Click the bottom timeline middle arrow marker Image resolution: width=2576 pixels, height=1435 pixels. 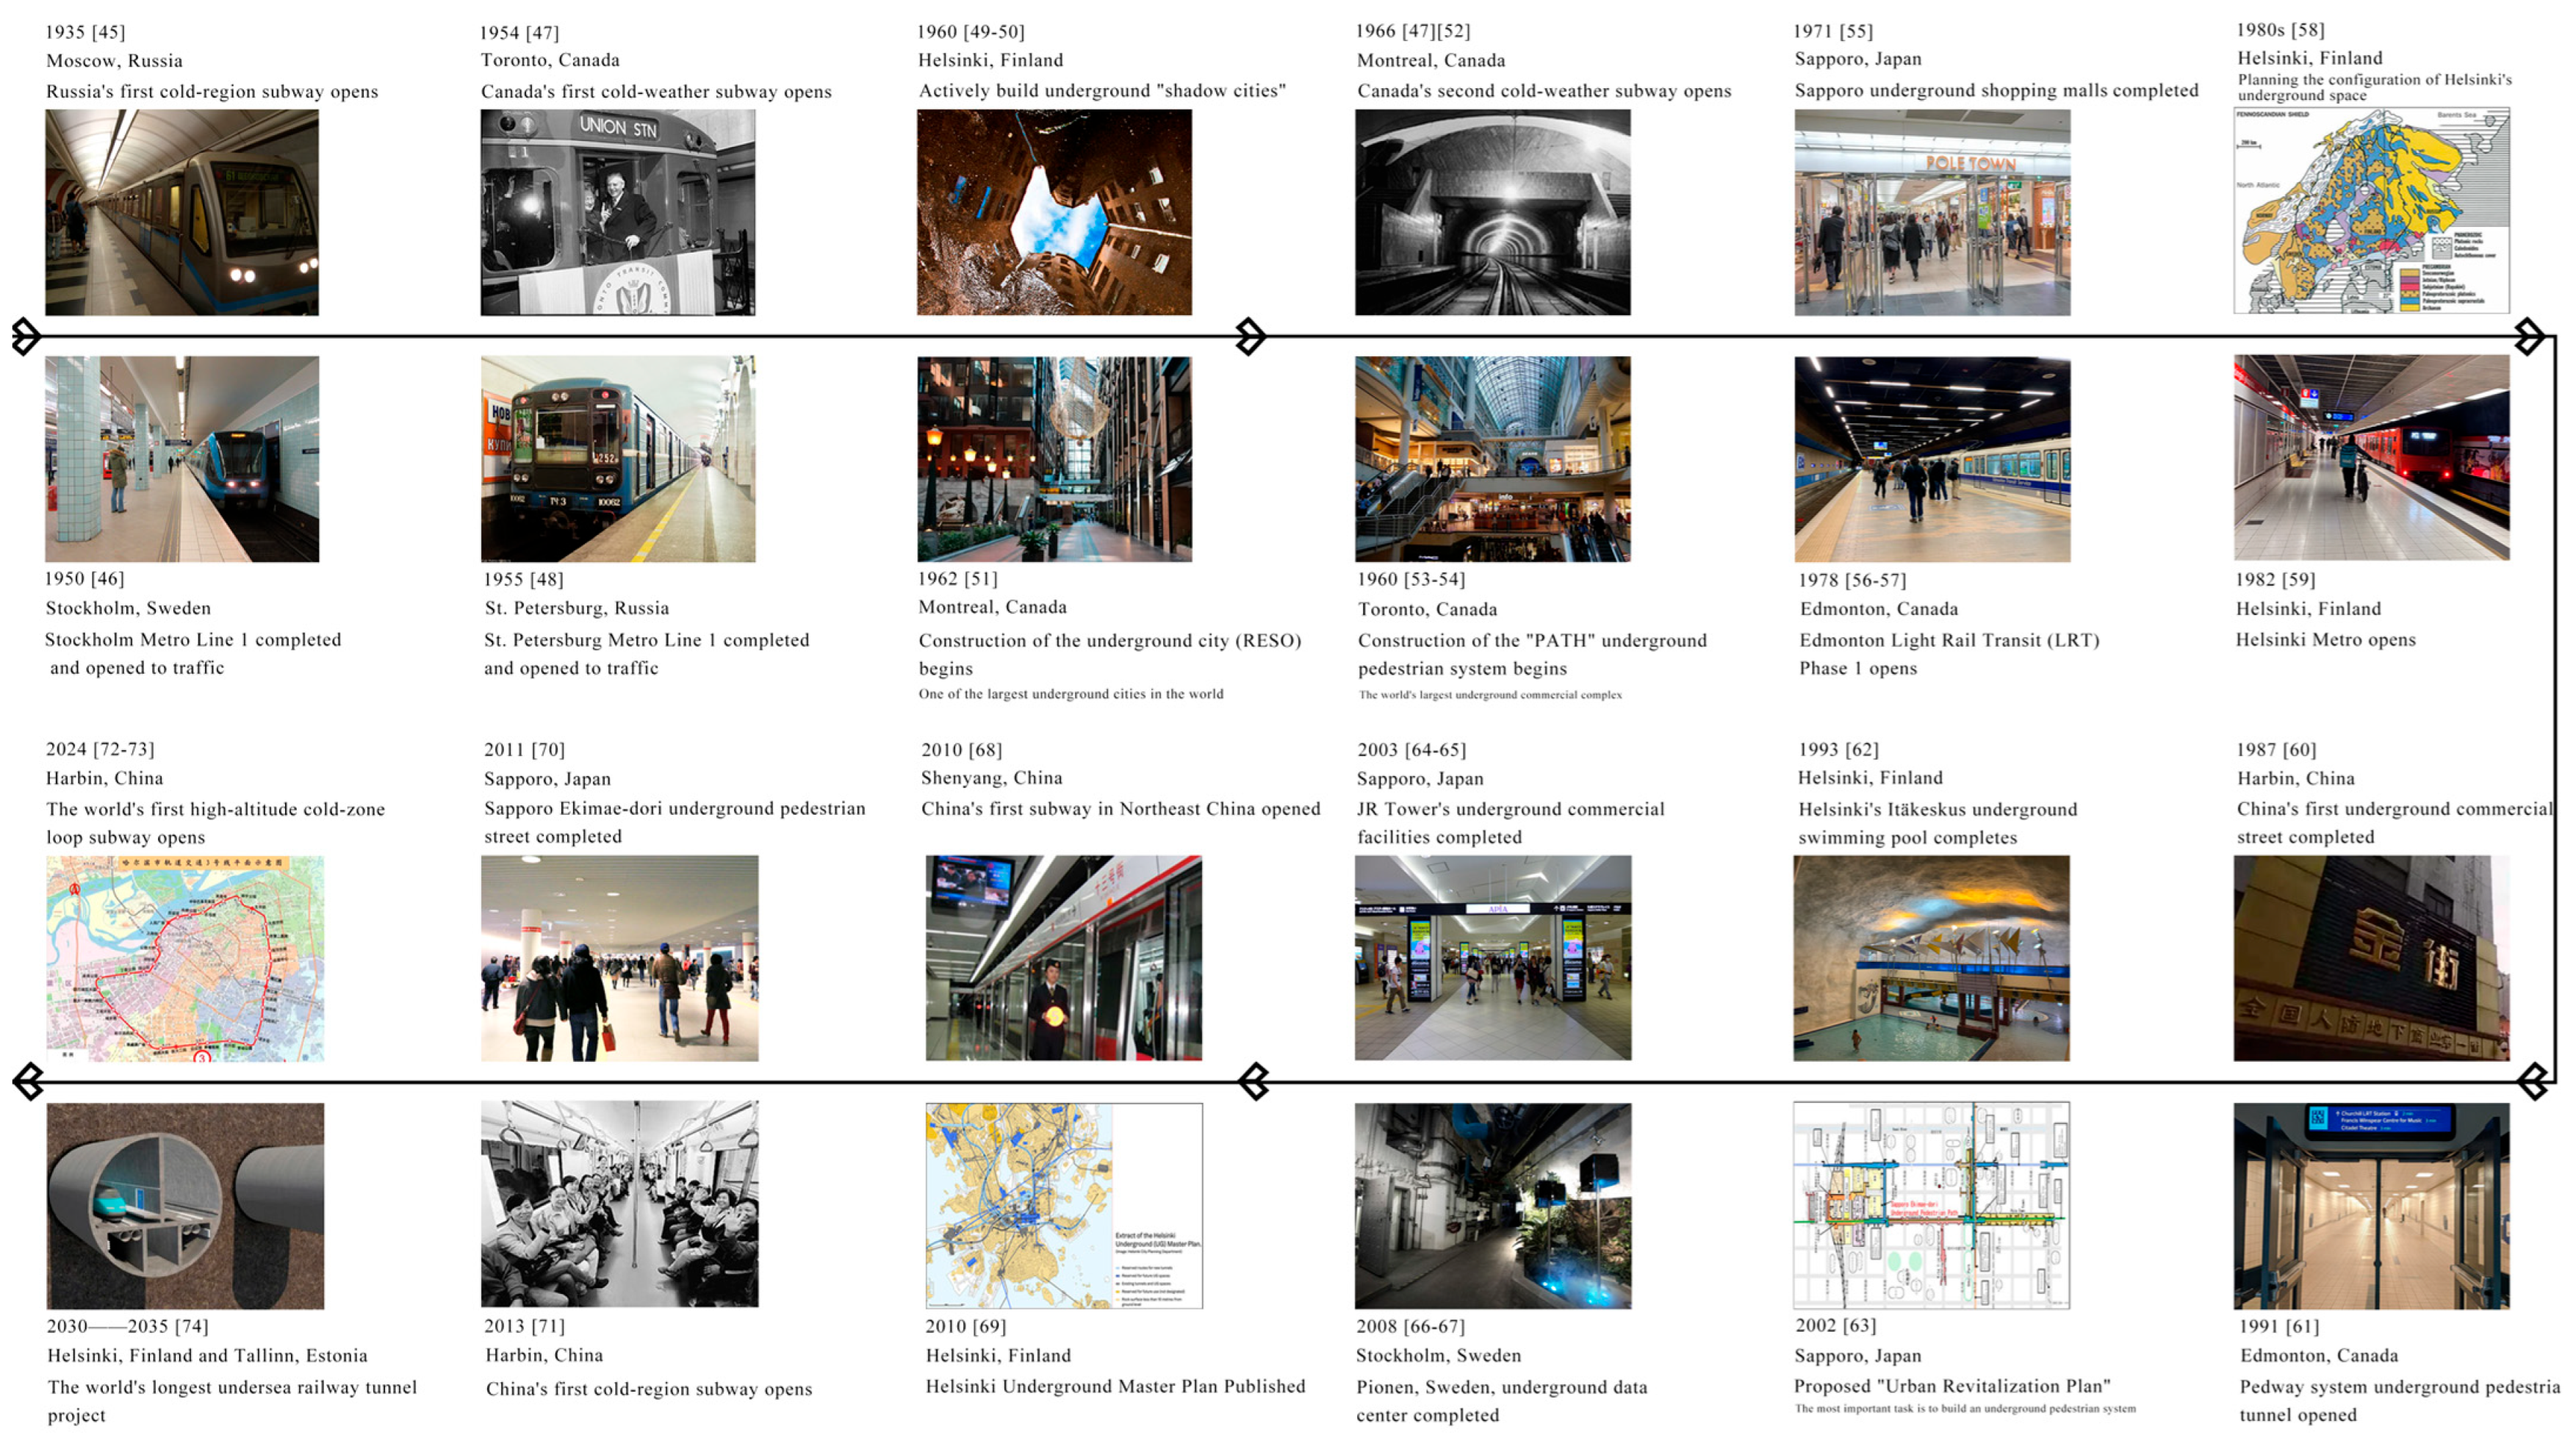[1253, 1081]
